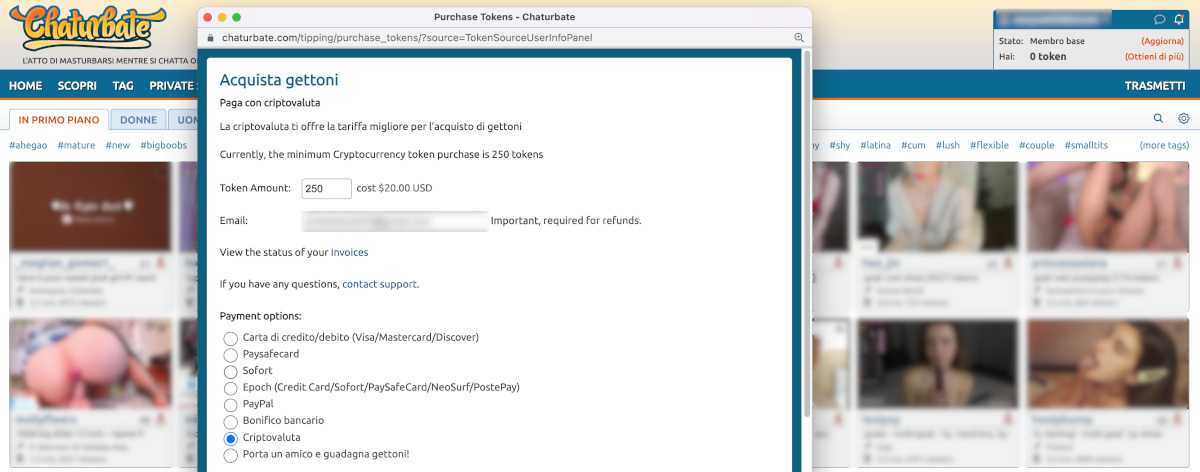1200x472 pixels.
Task: Click the #smalltits tag
Action: click(x=1086, y=145)
